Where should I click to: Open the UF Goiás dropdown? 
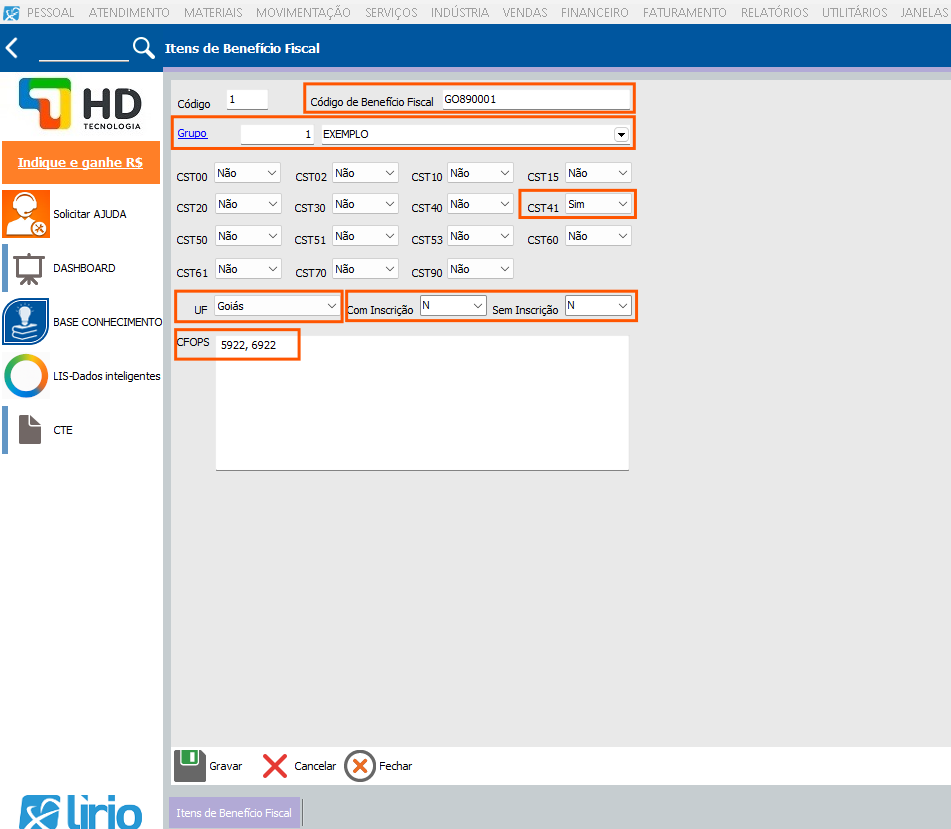331,306
